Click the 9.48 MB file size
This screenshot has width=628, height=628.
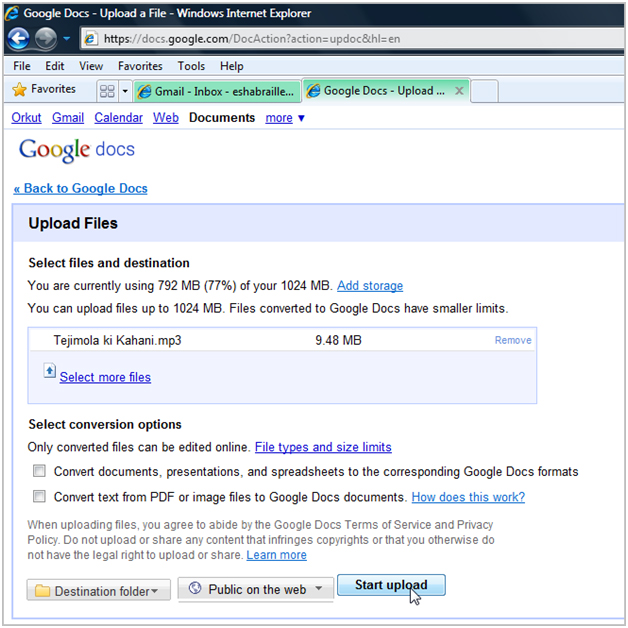click(338, 340)
